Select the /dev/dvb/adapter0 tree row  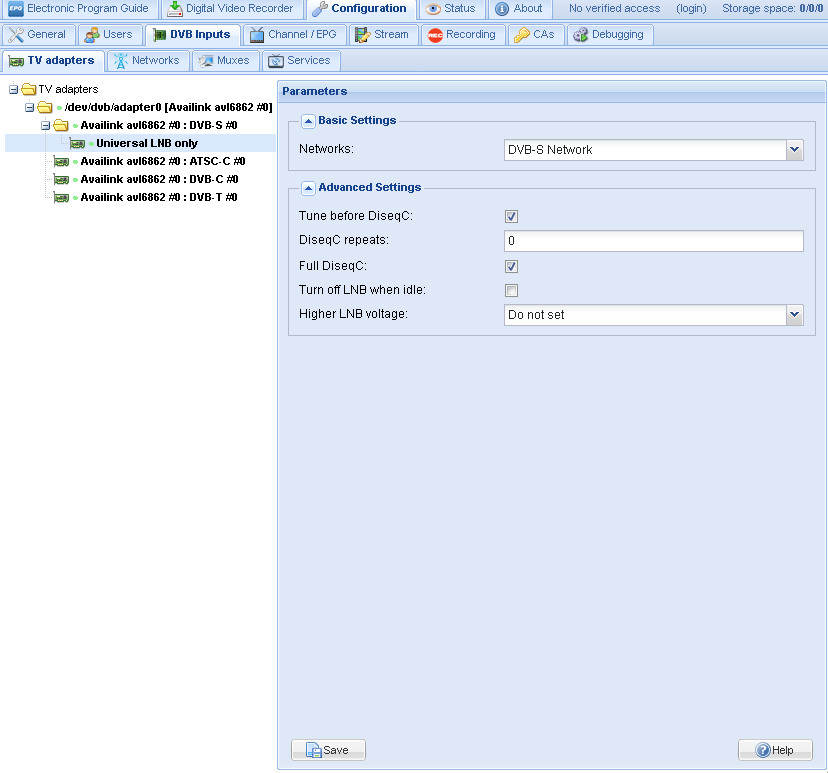tap(168, 107)
